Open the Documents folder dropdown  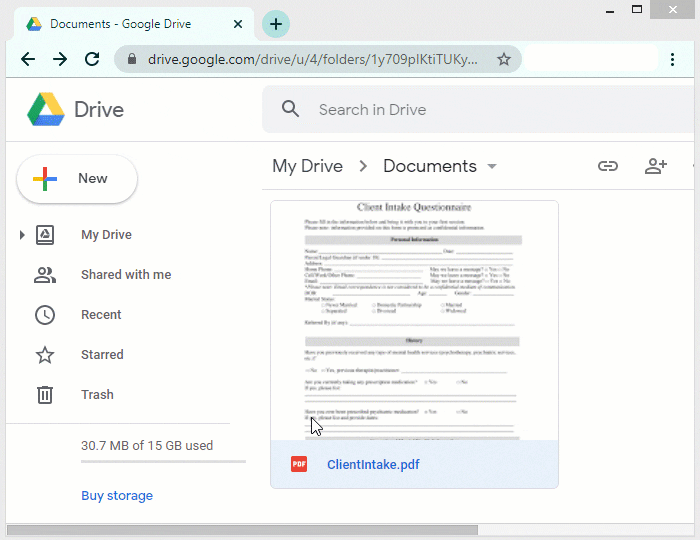492,166
